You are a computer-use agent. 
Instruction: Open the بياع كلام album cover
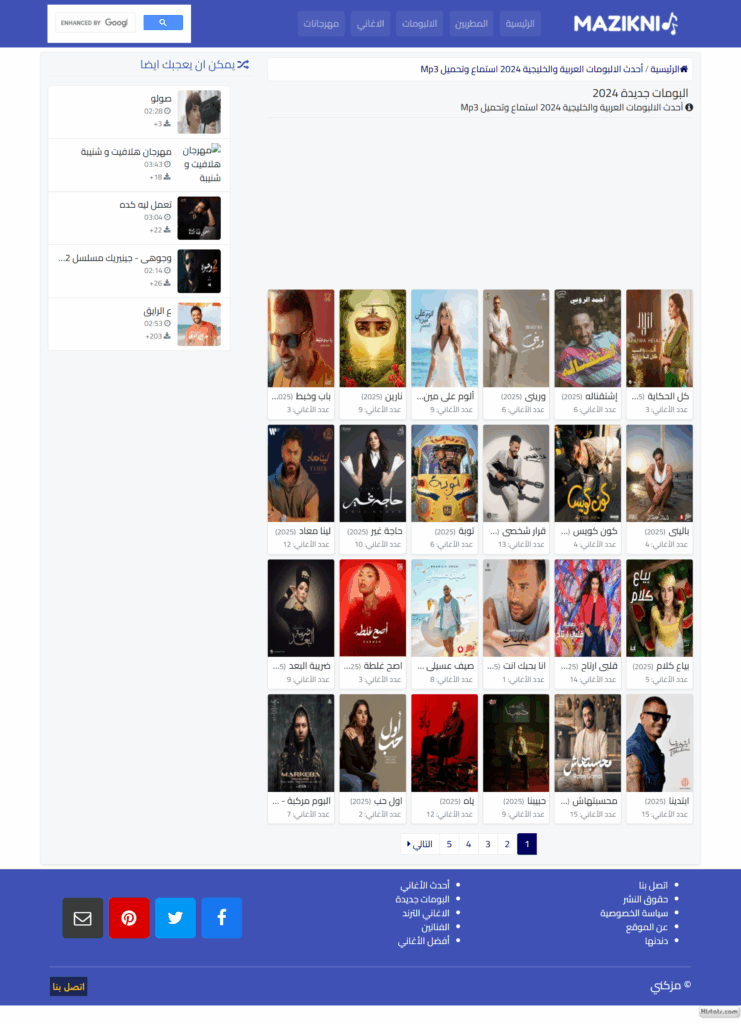[659, 608]
